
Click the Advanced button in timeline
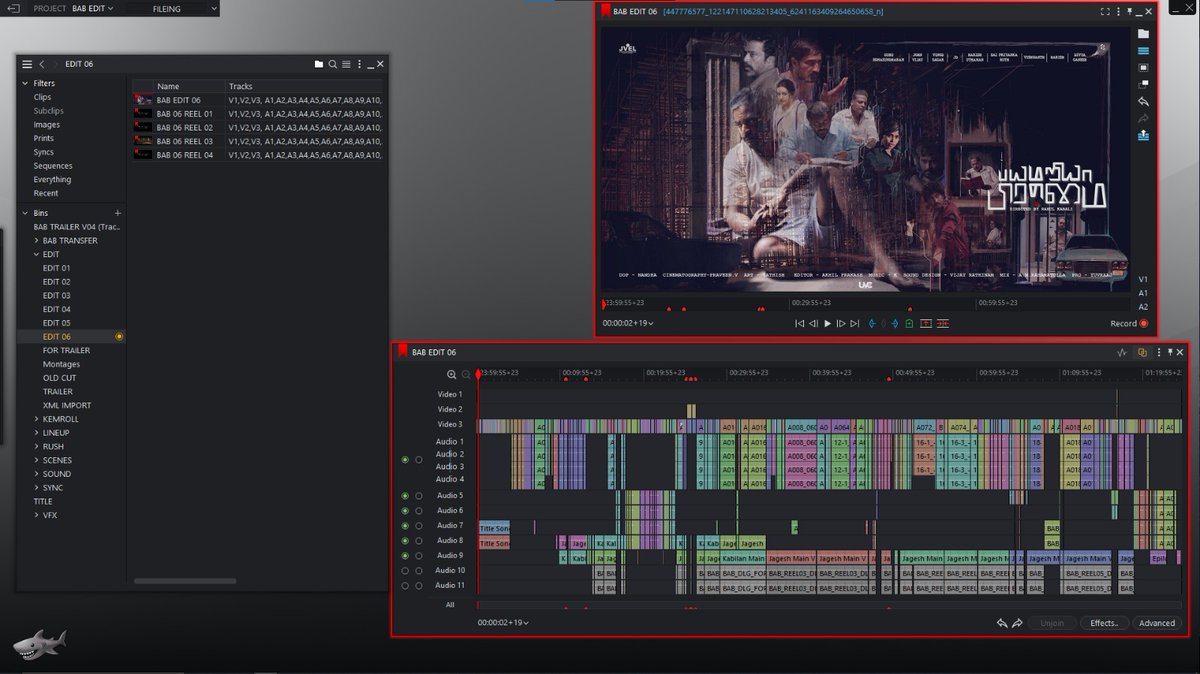tap(1157, 623)
